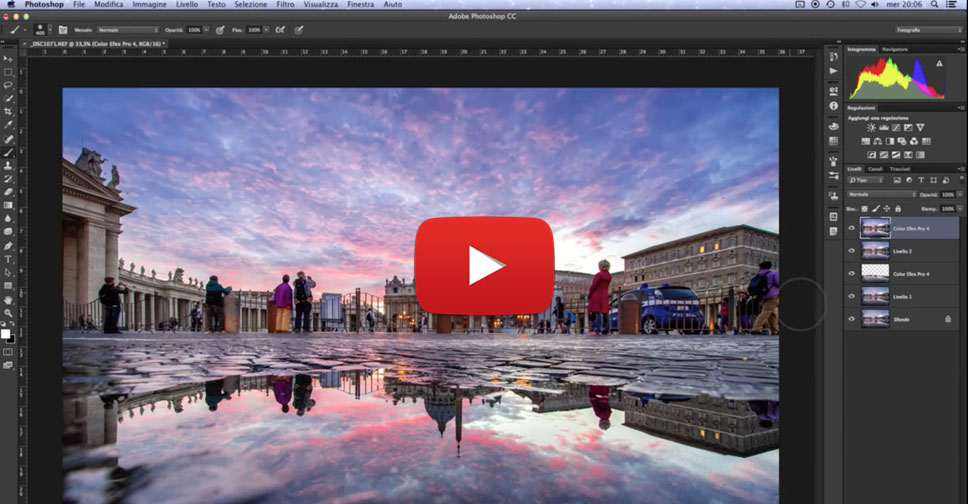Select the Brush tool in toolbox

pyautogui.click(x=8, y=153)
